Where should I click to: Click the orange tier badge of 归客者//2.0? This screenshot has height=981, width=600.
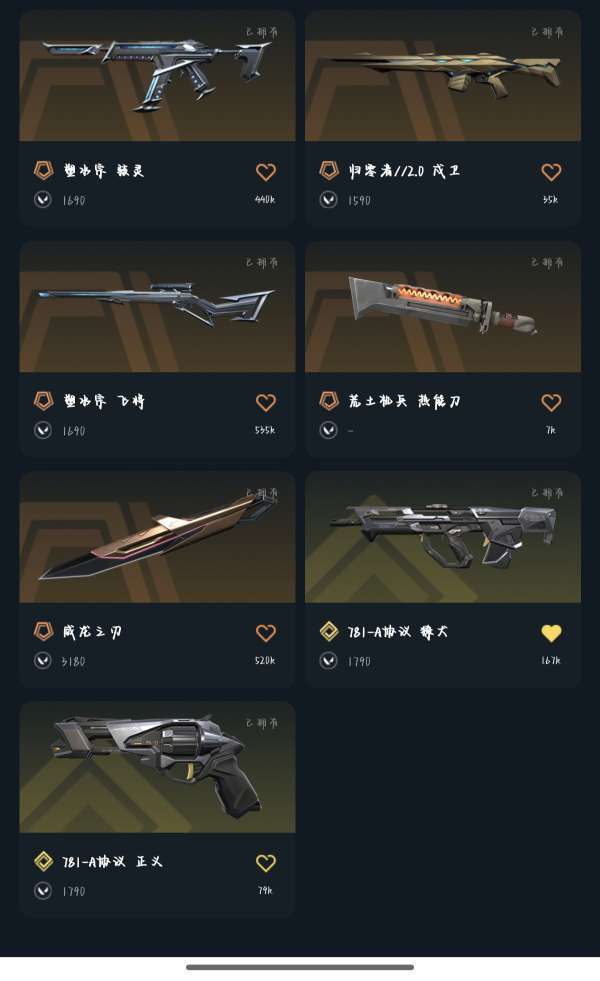click(329, 170)
